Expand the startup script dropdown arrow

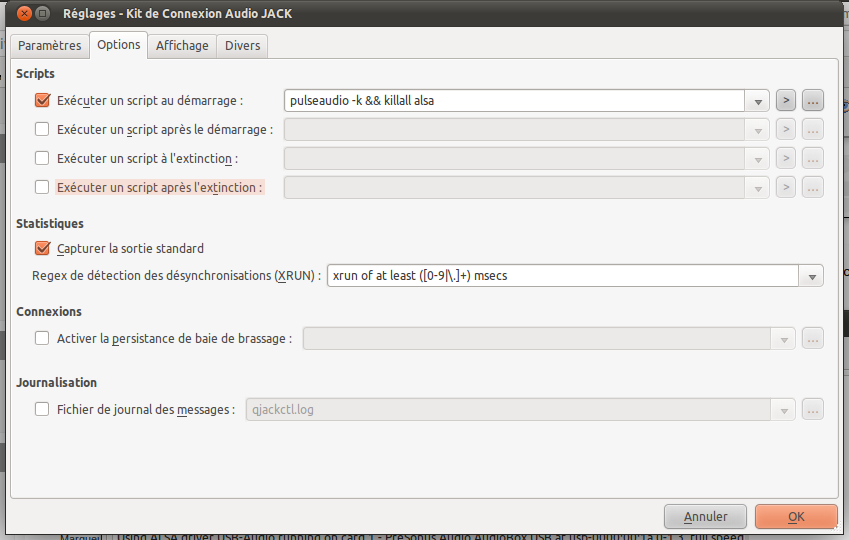click(758, 100)
